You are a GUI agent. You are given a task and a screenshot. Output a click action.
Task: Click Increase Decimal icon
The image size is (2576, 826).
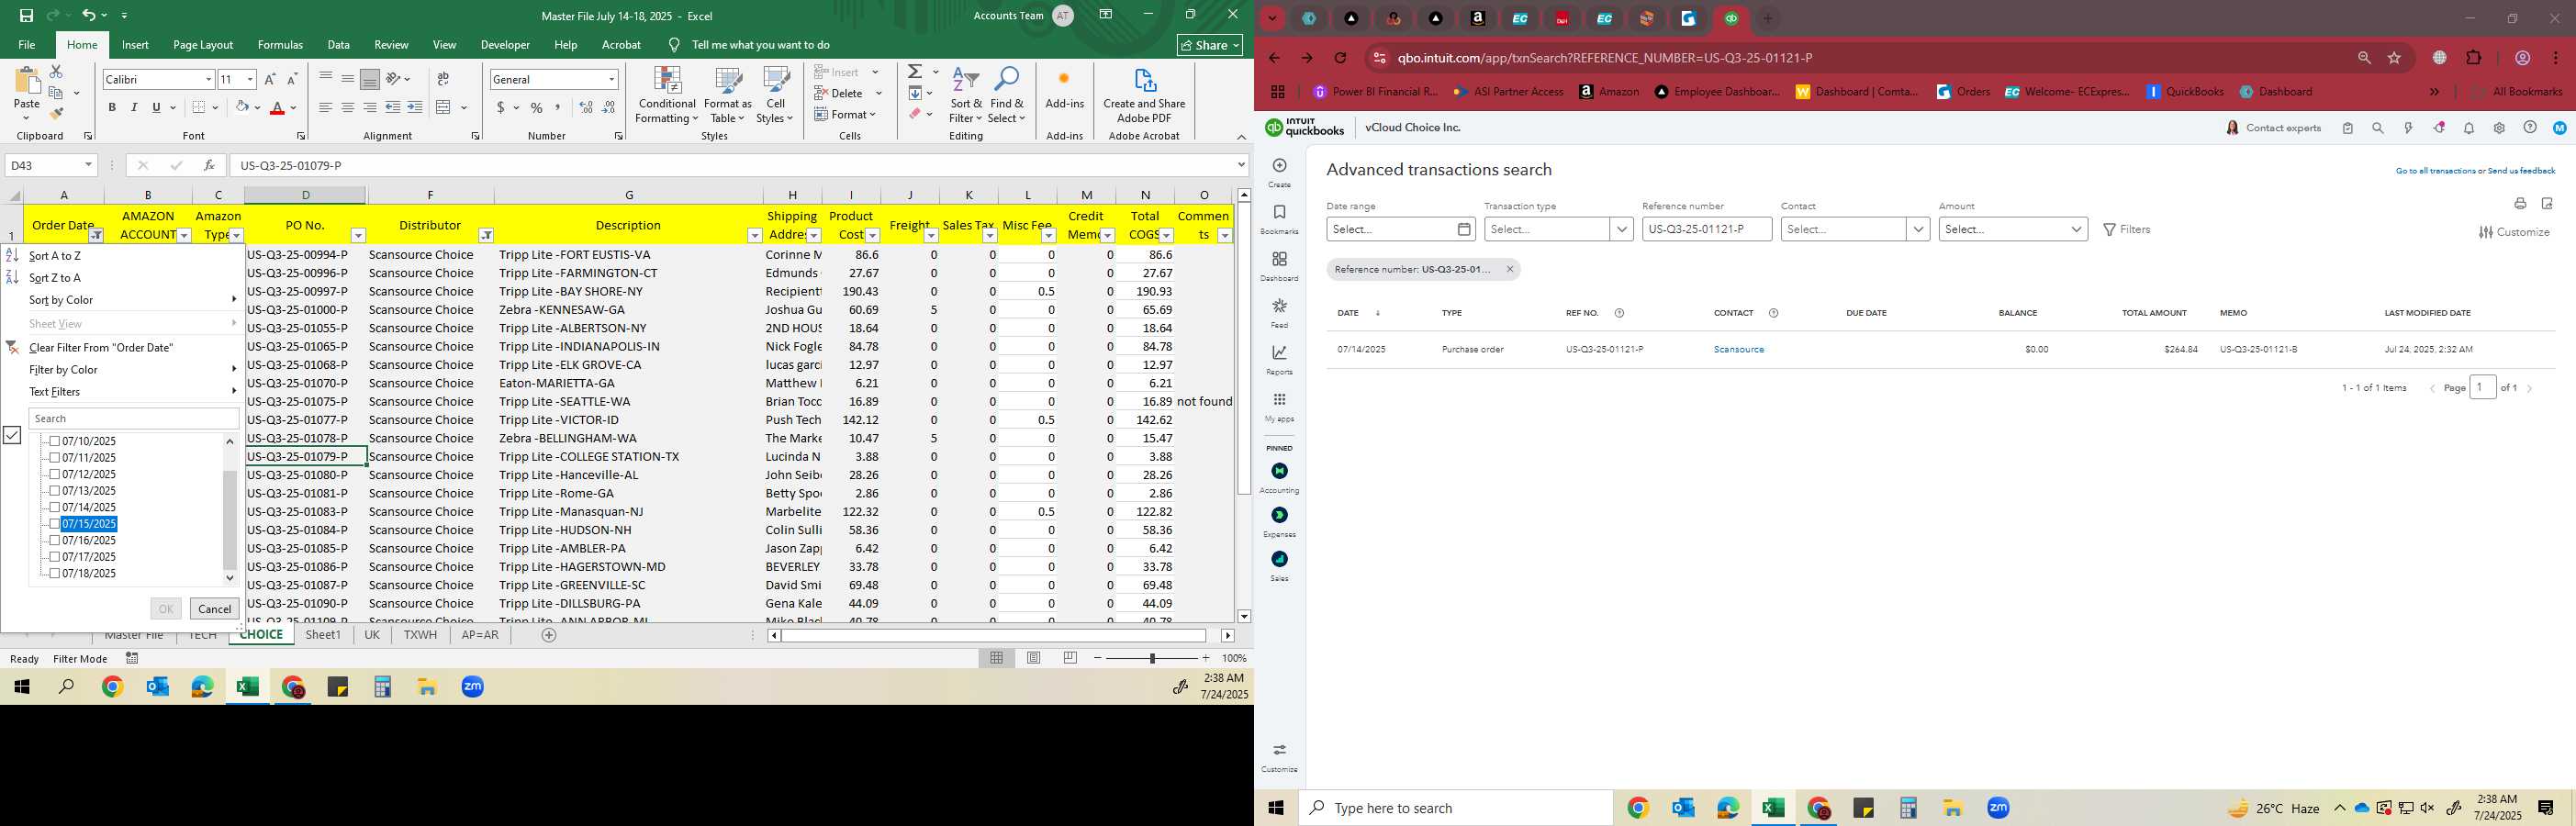point(586,107)
